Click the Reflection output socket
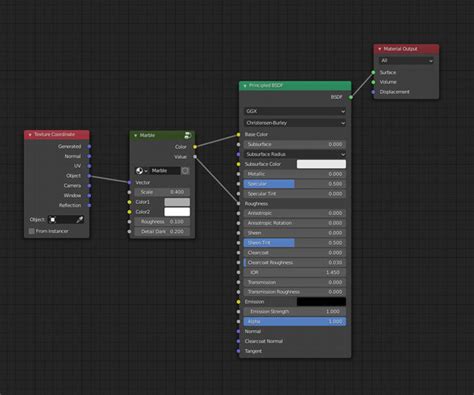Image resolution: width=474 pixels, height=395 pixels. tap(89, 205)
